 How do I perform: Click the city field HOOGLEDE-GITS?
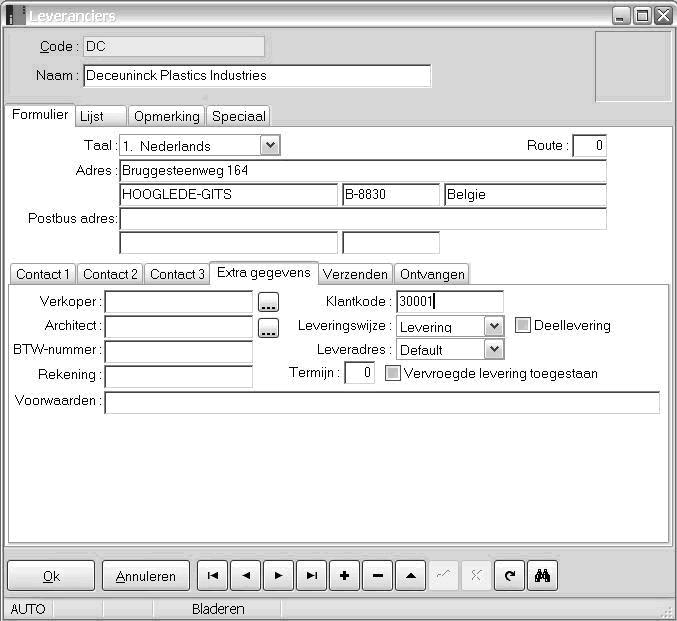coord(228,195)
